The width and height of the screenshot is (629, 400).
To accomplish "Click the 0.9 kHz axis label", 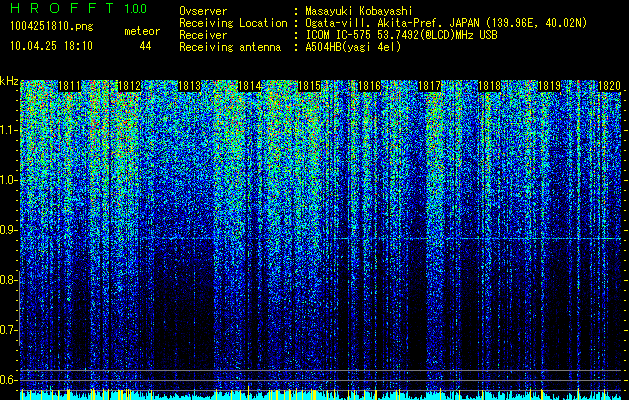I will click(9, 230).
